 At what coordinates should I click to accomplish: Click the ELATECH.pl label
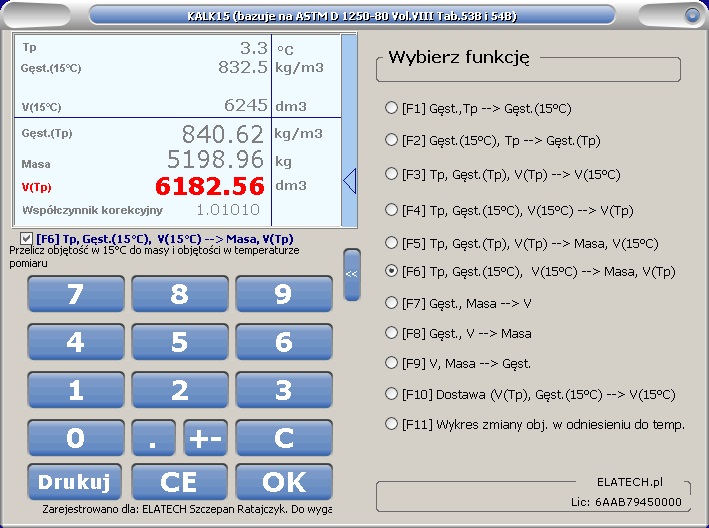pyautogui.click(x=630, y=482)
